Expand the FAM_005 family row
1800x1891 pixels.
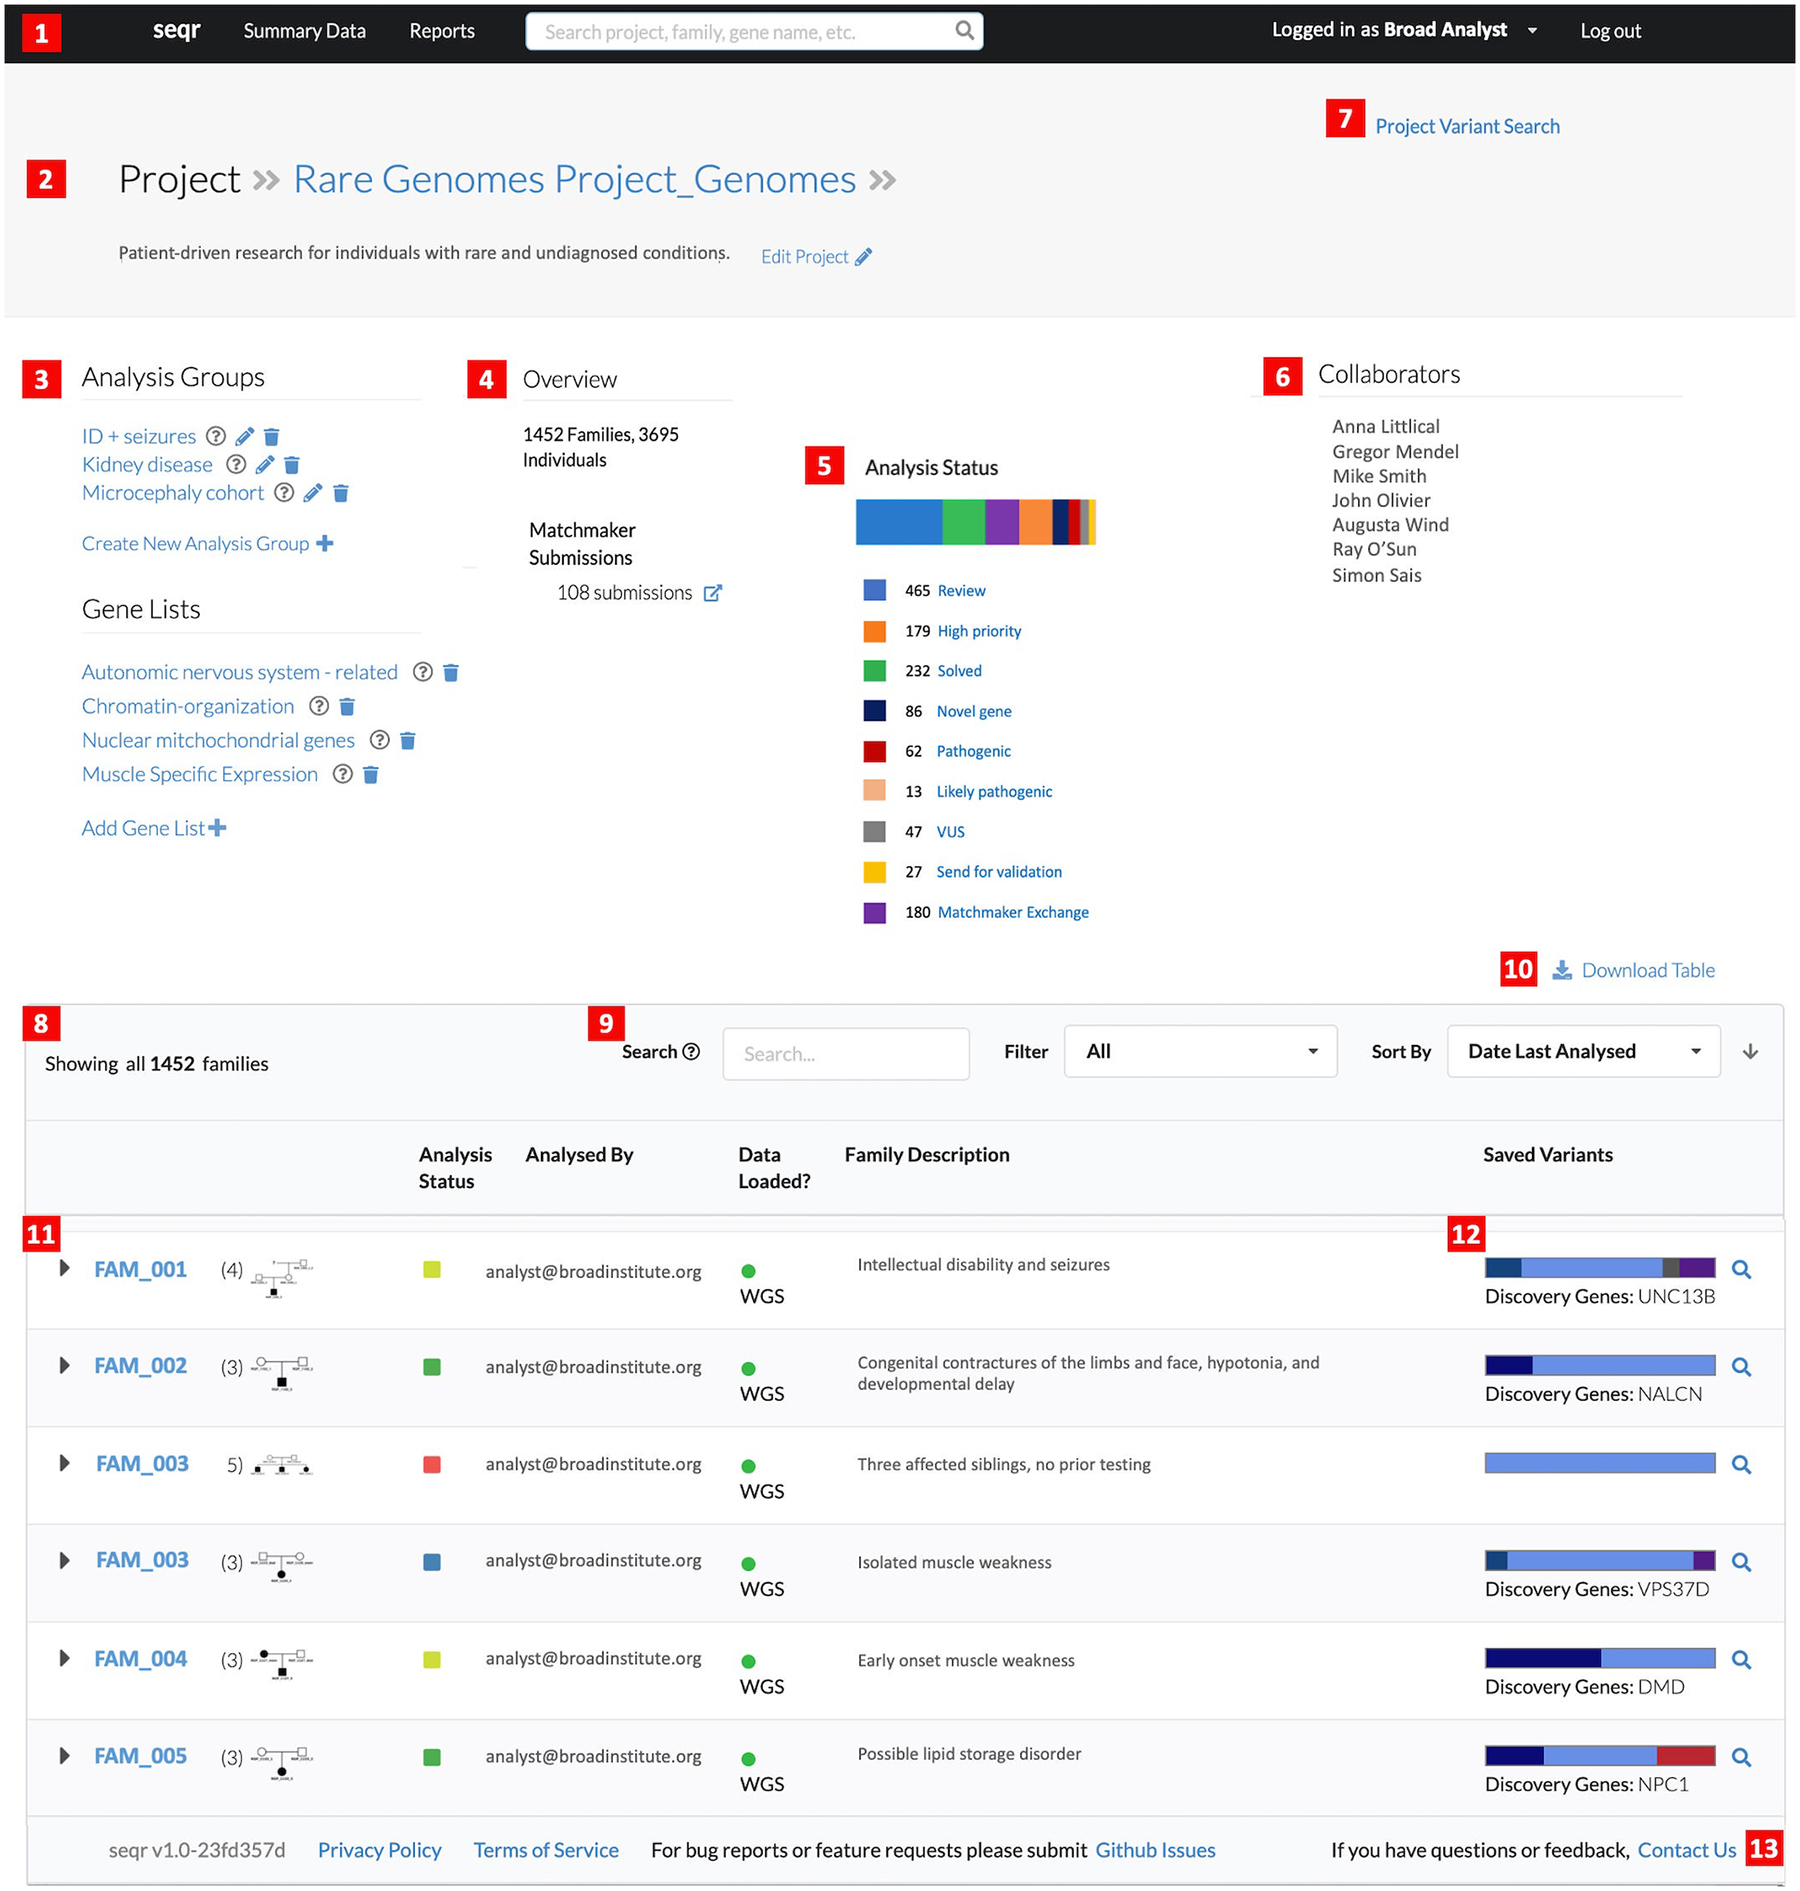pos(64,1755)
